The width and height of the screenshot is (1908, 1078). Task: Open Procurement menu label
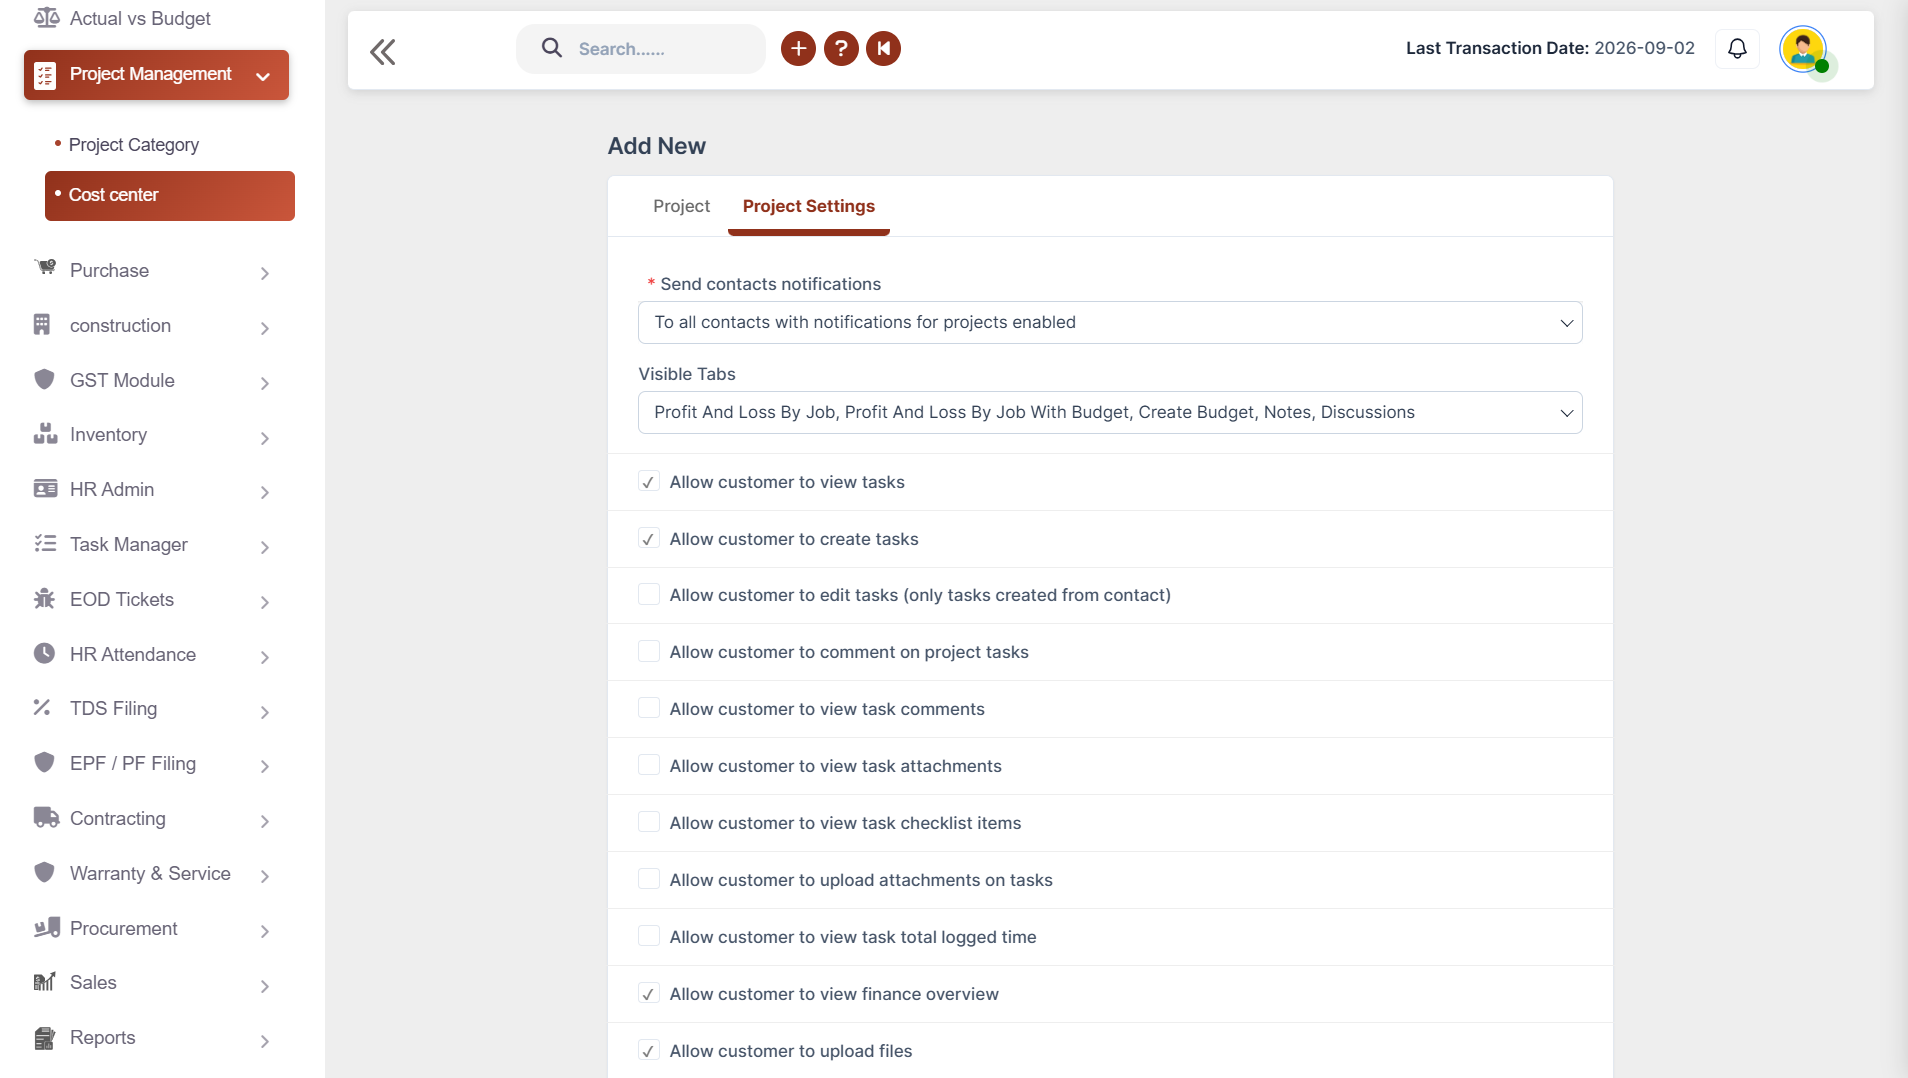click(x=124, y=928)
